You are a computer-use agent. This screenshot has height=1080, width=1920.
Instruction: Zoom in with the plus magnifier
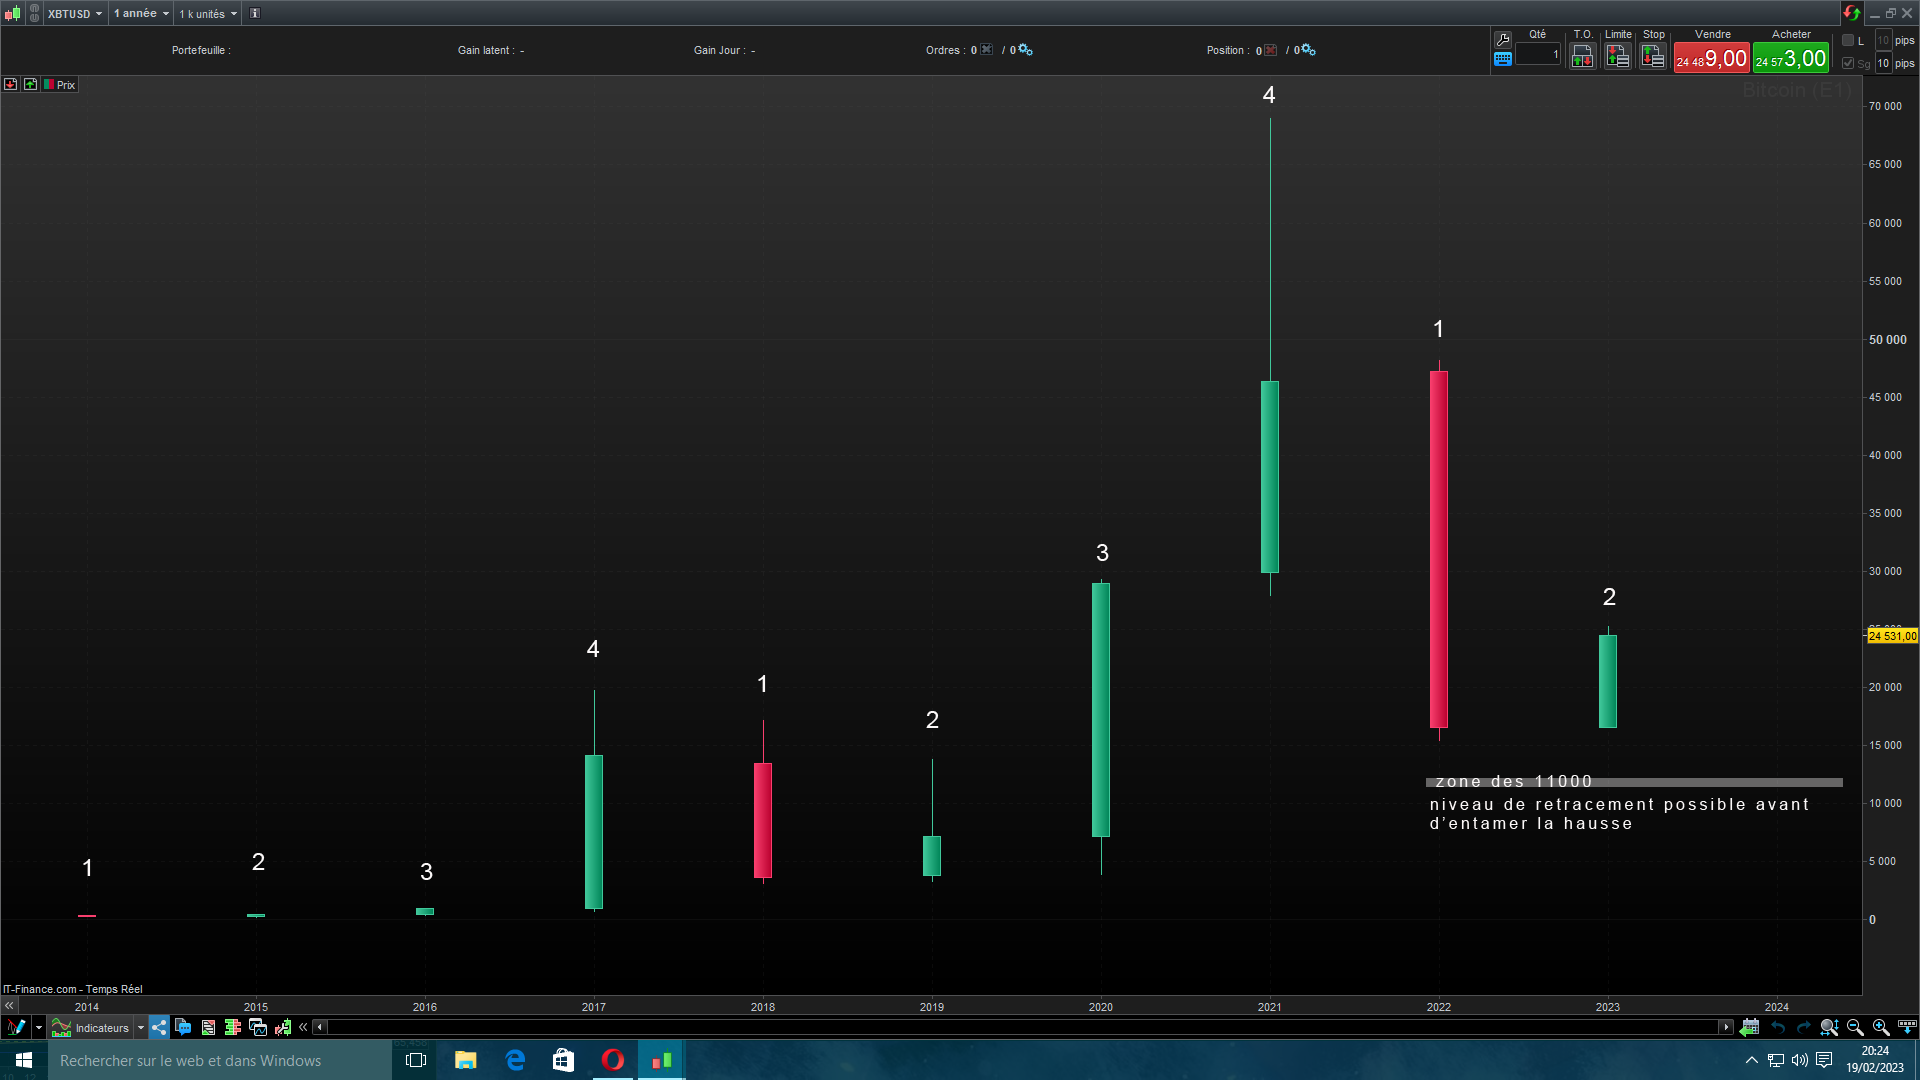1880,1027
